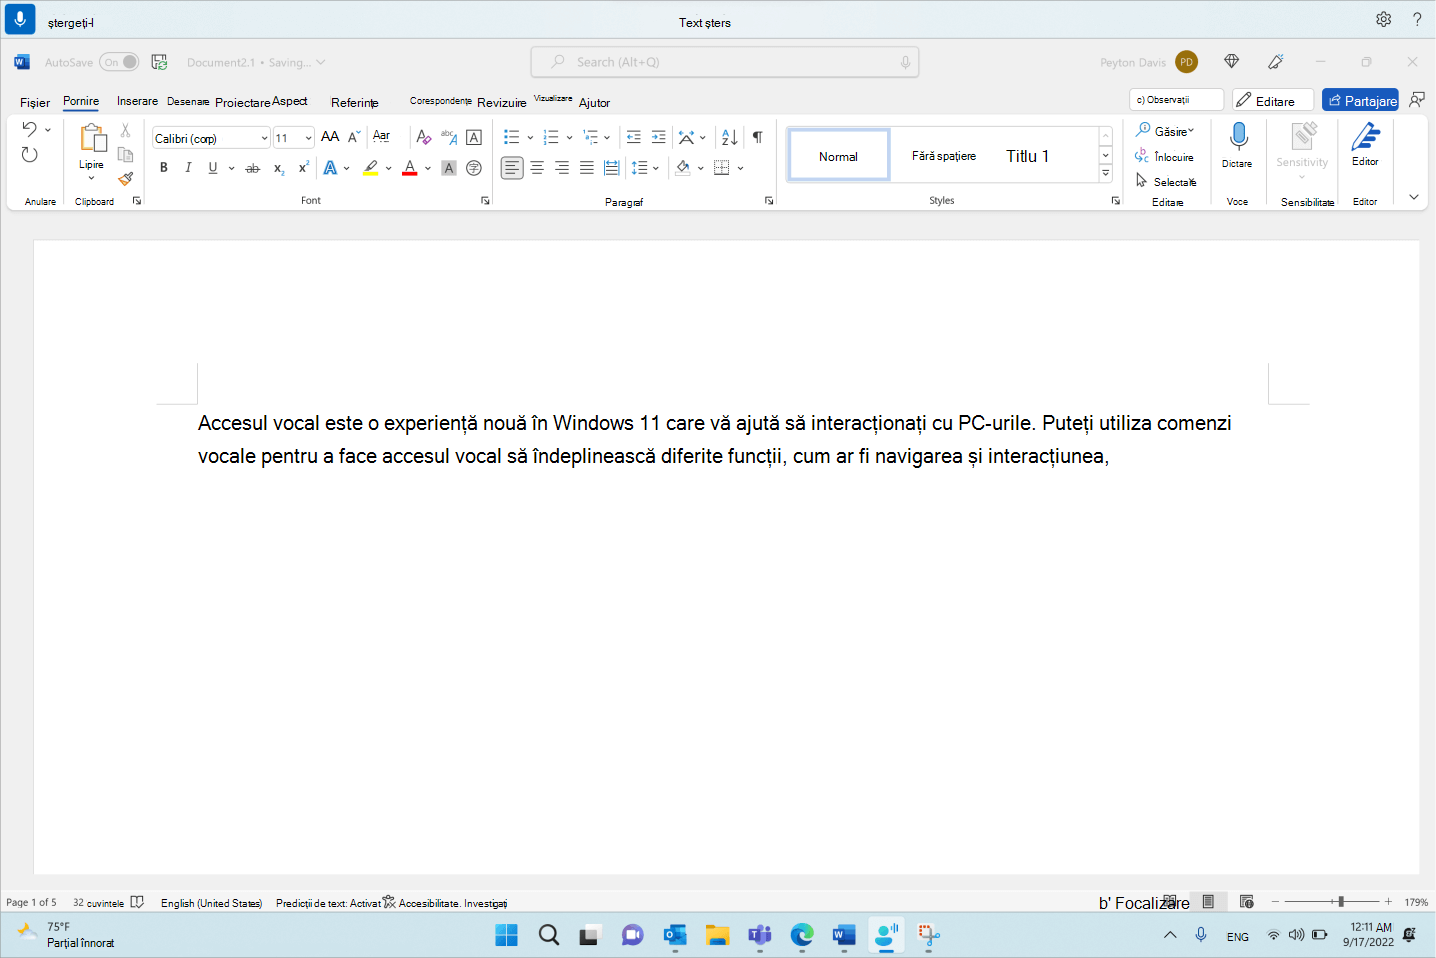This screenshot has height=958, width=1436.
Task: Toggle Italic formatting
Action: coord(188,168)
